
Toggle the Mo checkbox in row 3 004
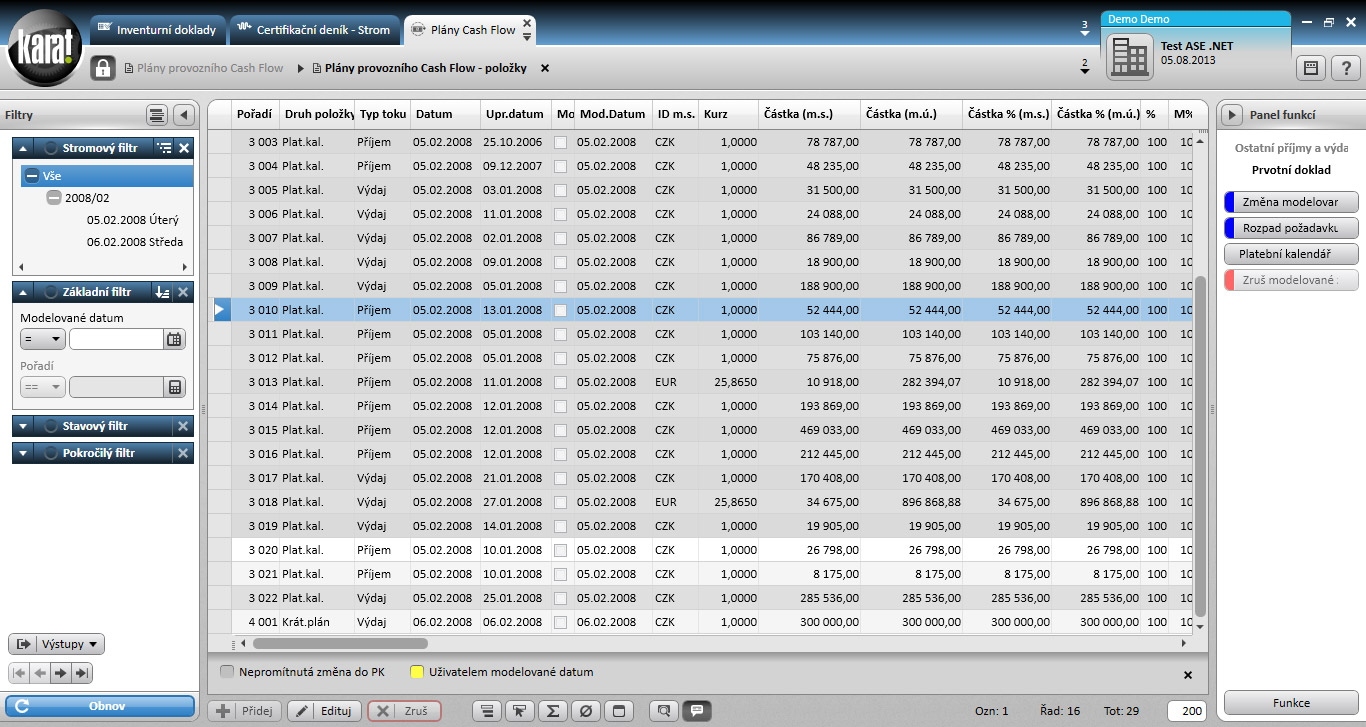pos(561,167)
